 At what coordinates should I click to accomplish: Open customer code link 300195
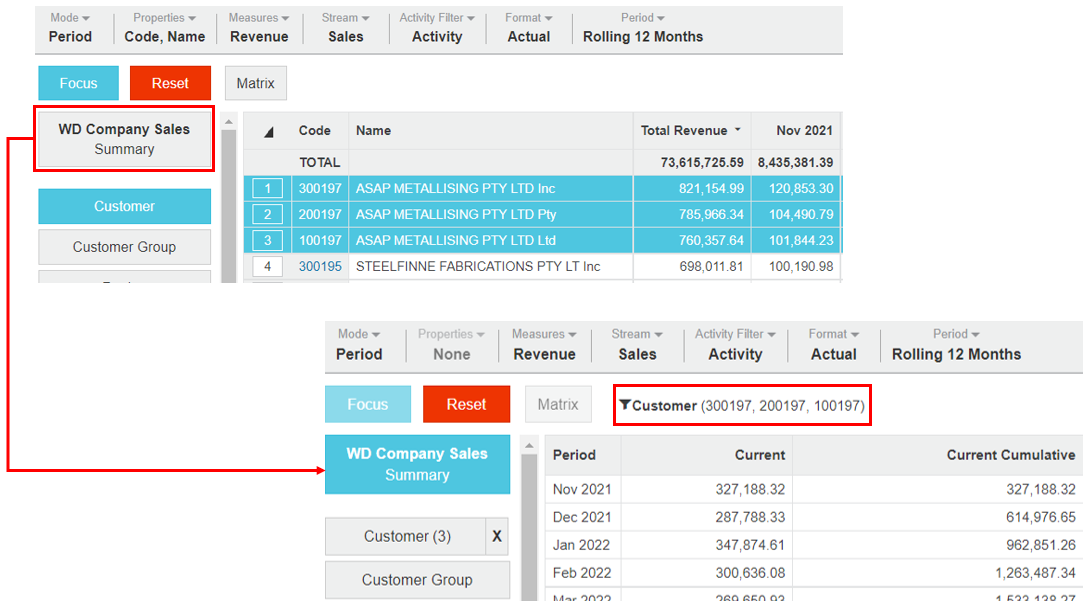(x=320, y=267)
